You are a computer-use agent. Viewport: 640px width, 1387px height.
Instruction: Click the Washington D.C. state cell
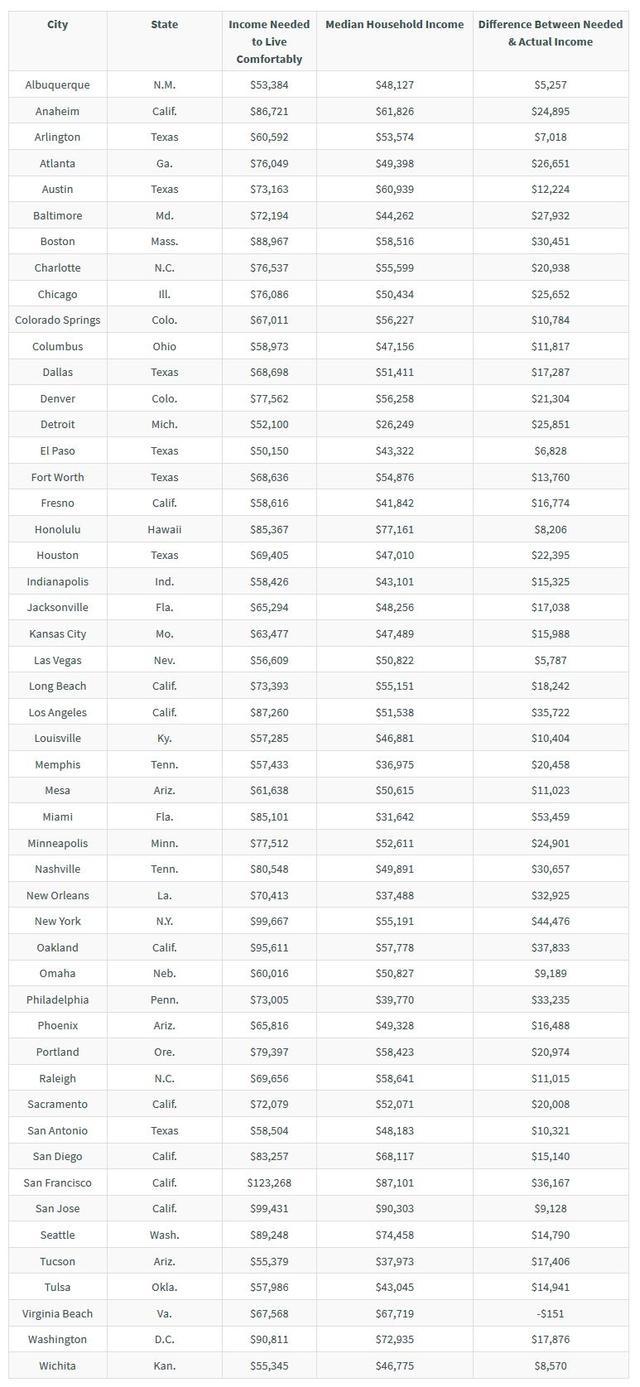[164, 1339]
